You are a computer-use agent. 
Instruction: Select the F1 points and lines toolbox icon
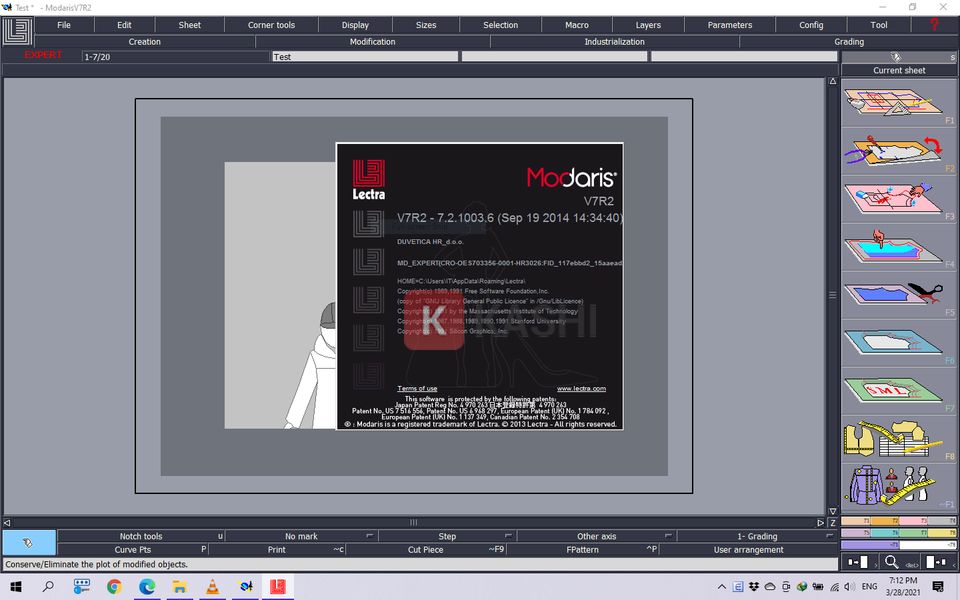click(x=897, y=103)
